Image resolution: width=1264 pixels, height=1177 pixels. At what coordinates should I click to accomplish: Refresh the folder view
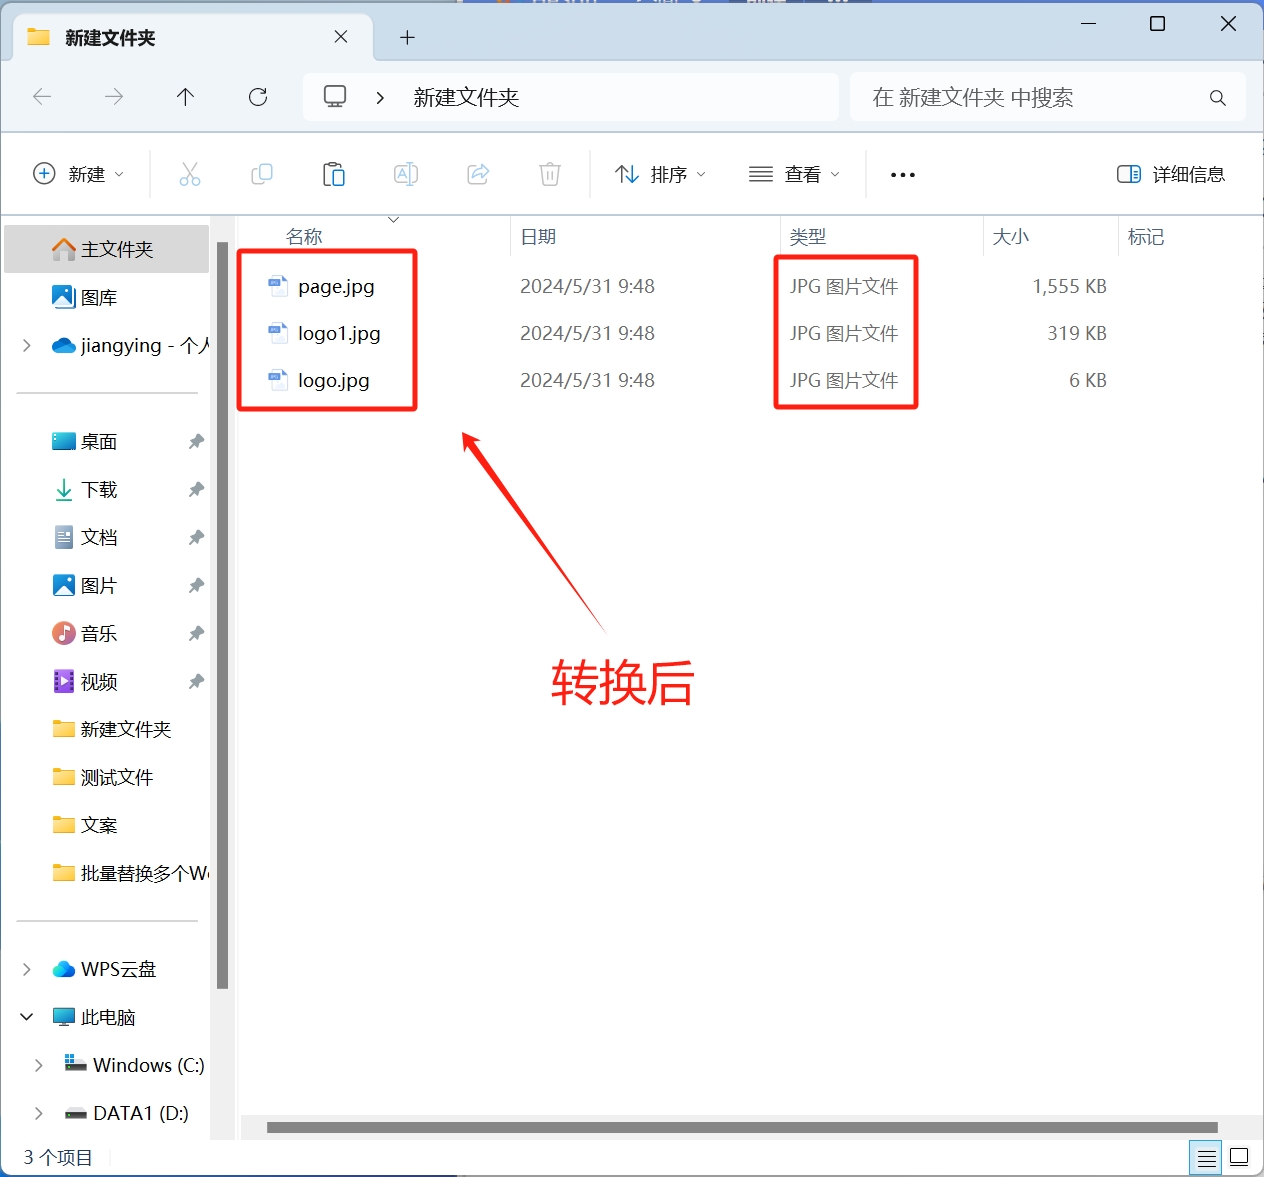pos(258,97)
